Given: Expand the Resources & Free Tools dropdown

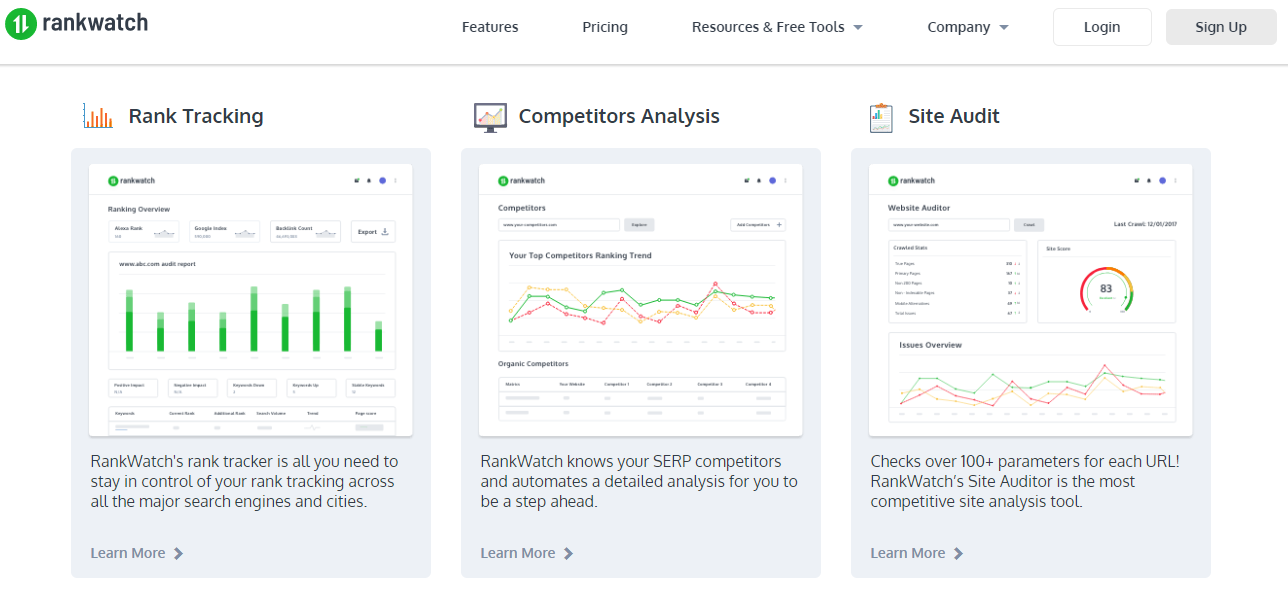Looking at the screenshot, I should pyautogui.click(x=777, y=27).
